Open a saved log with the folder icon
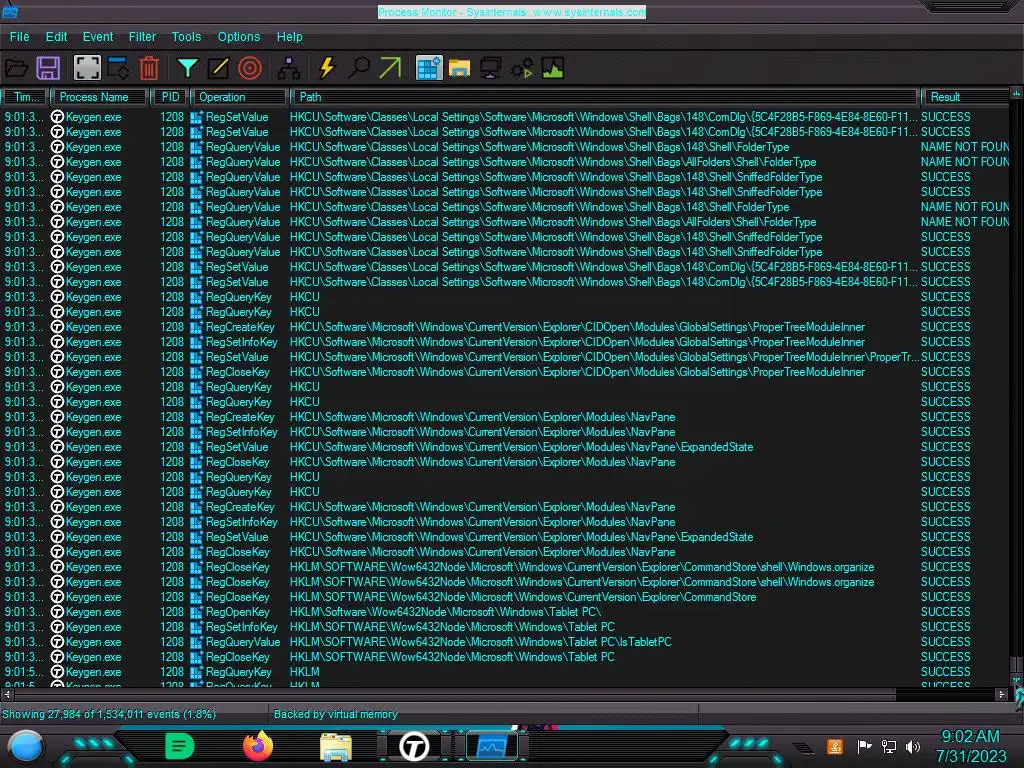Screen dimensions: 1024x768 pos(16,68)
